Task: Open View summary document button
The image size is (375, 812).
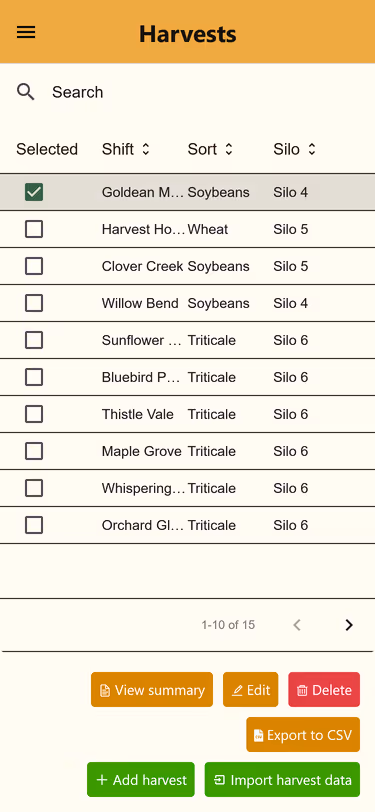Action: pos(152,690)
